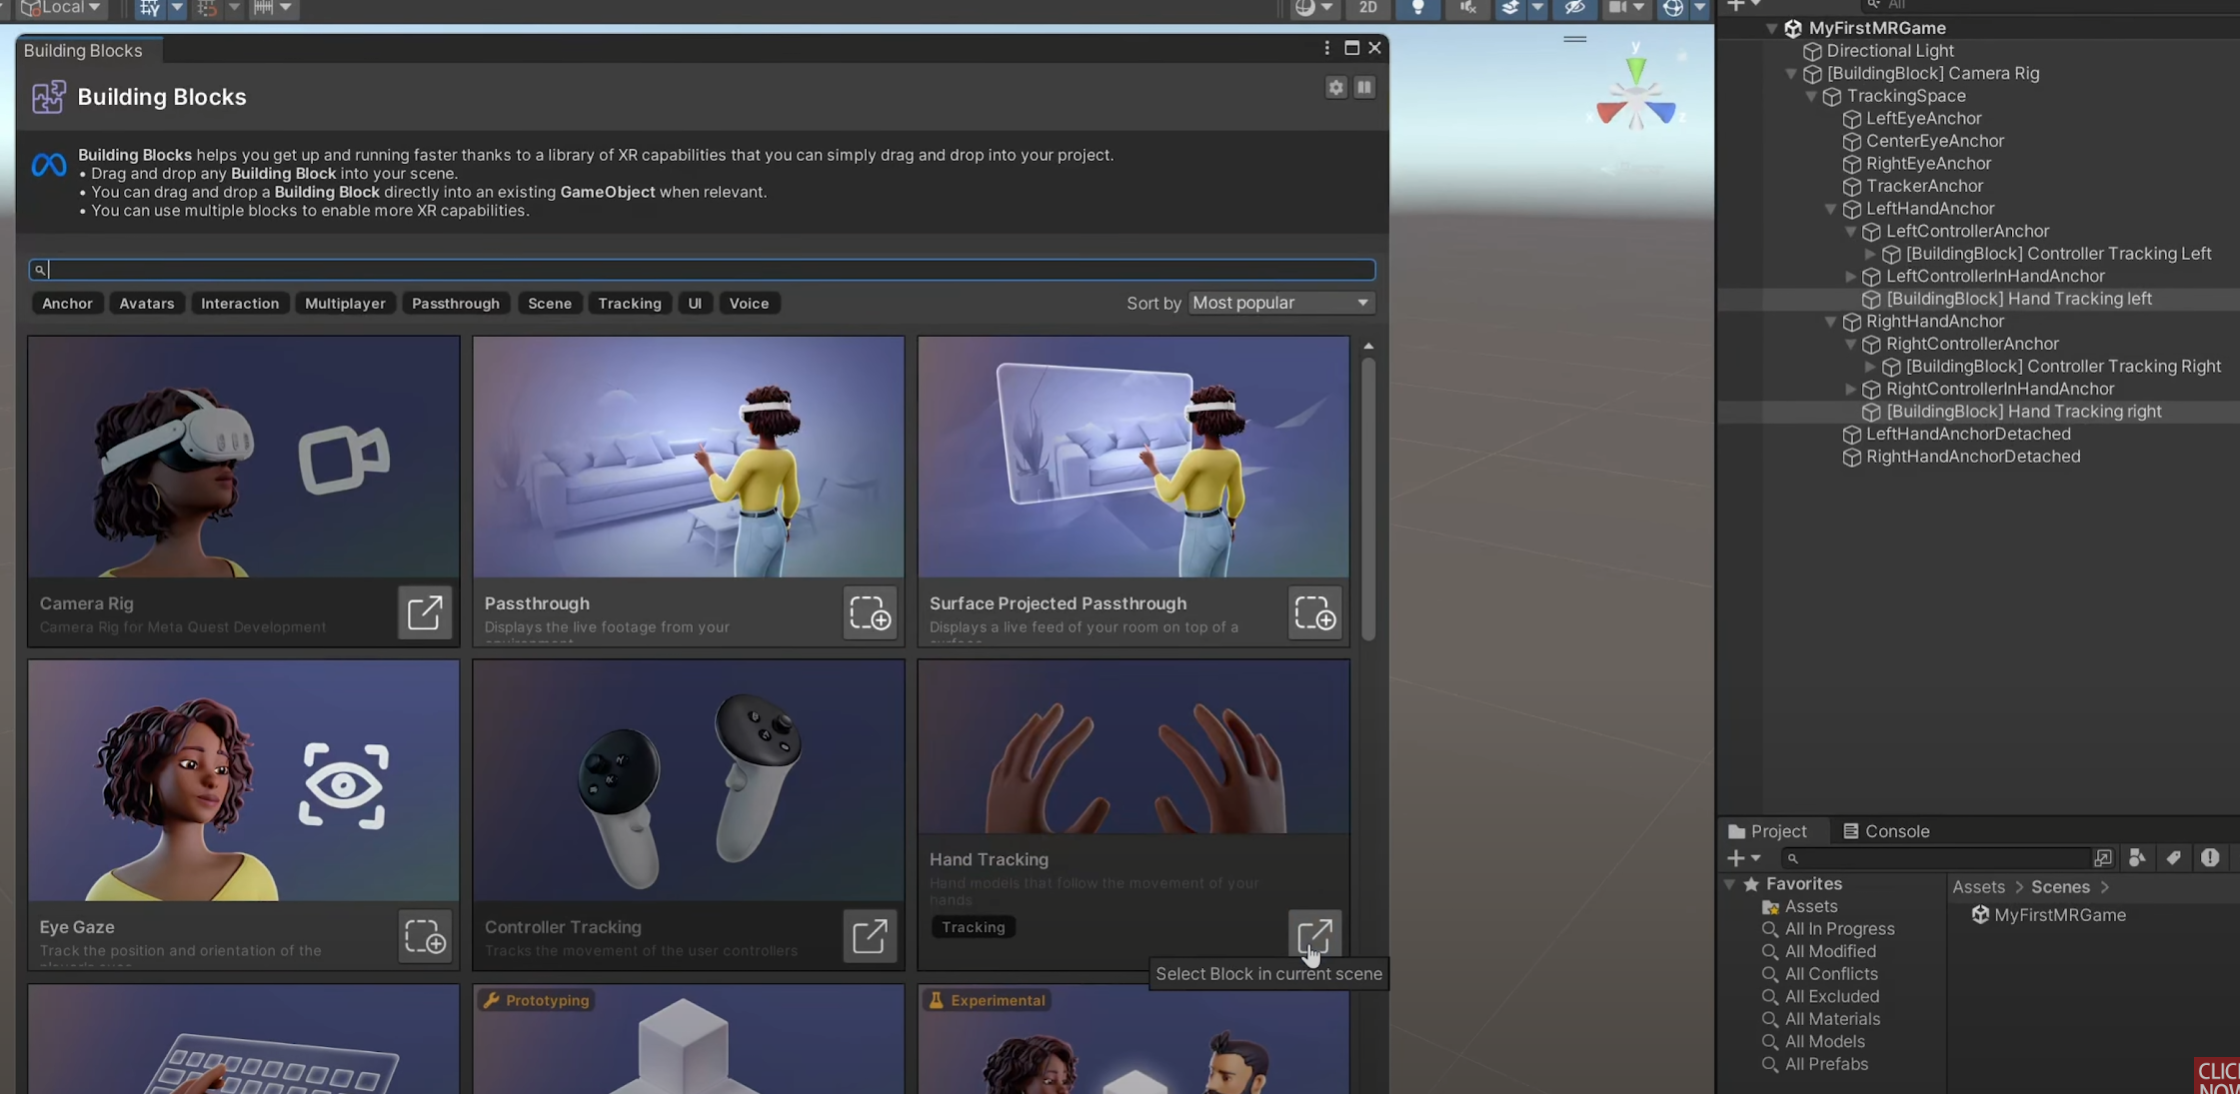Add Passthrough block to scene

click(x=869, y=613)
